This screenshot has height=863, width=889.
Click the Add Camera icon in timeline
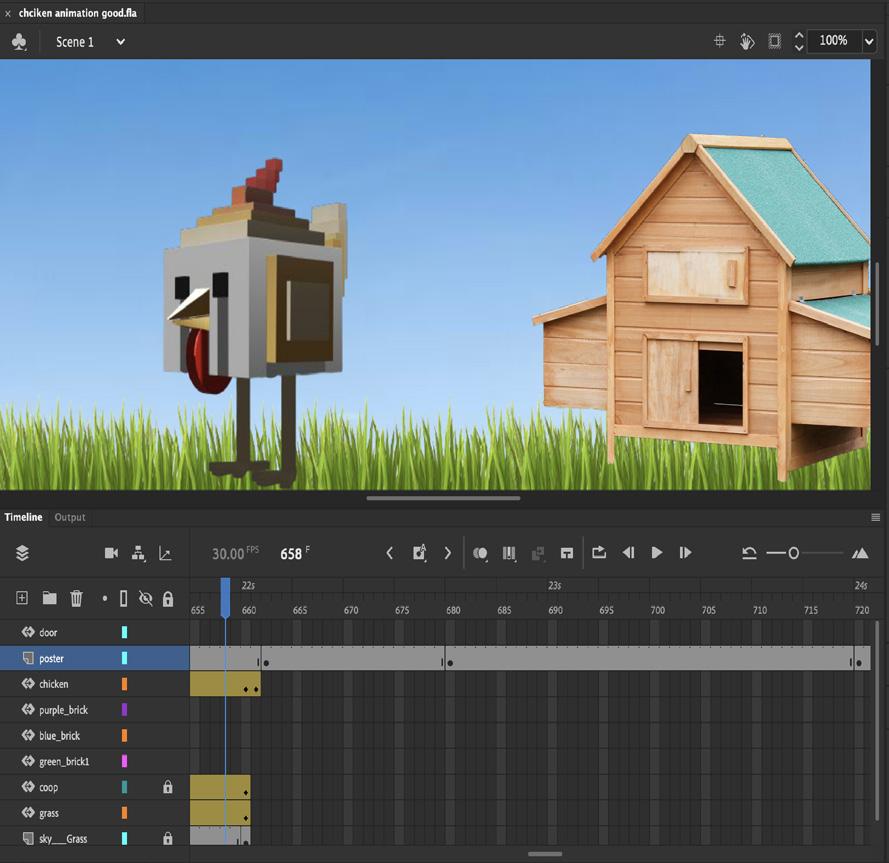click(111, 554)
